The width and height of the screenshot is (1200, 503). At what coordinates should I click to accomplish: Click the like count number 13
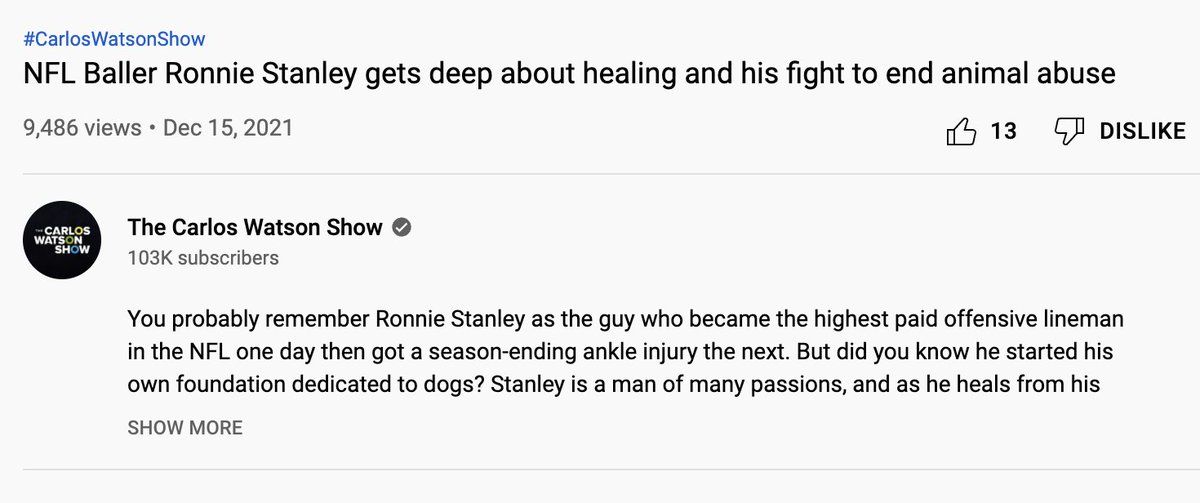coord(1003,131)
